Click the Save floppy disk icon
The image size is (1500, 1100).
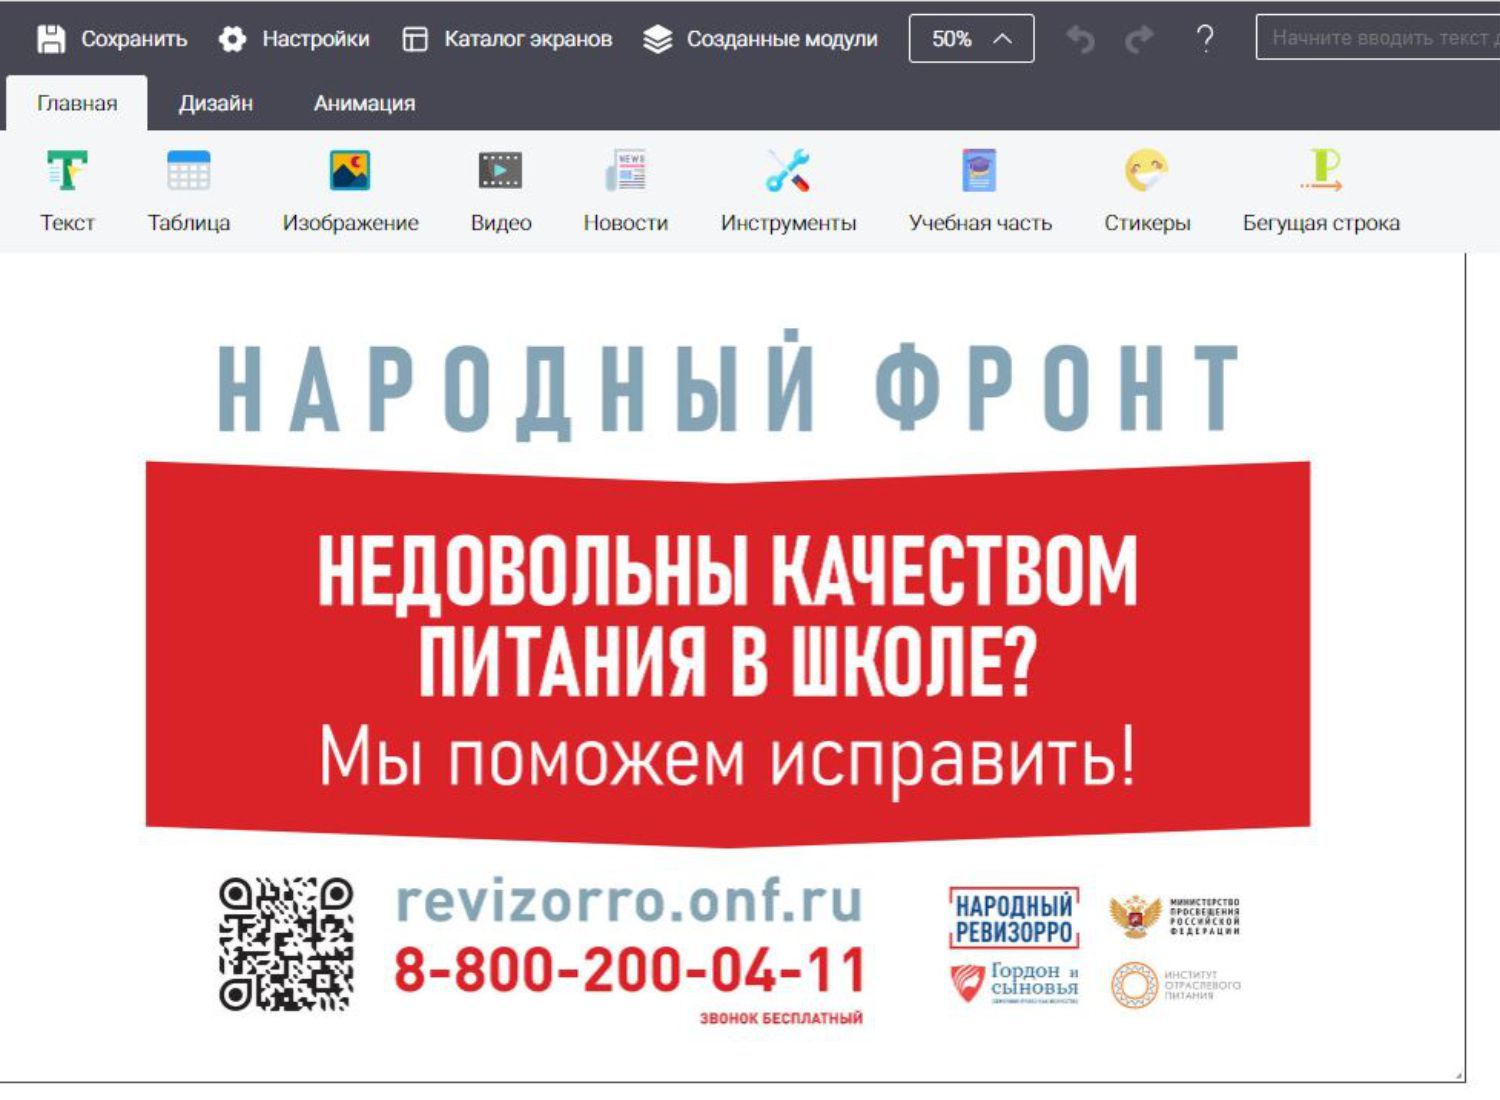point(51,39)
